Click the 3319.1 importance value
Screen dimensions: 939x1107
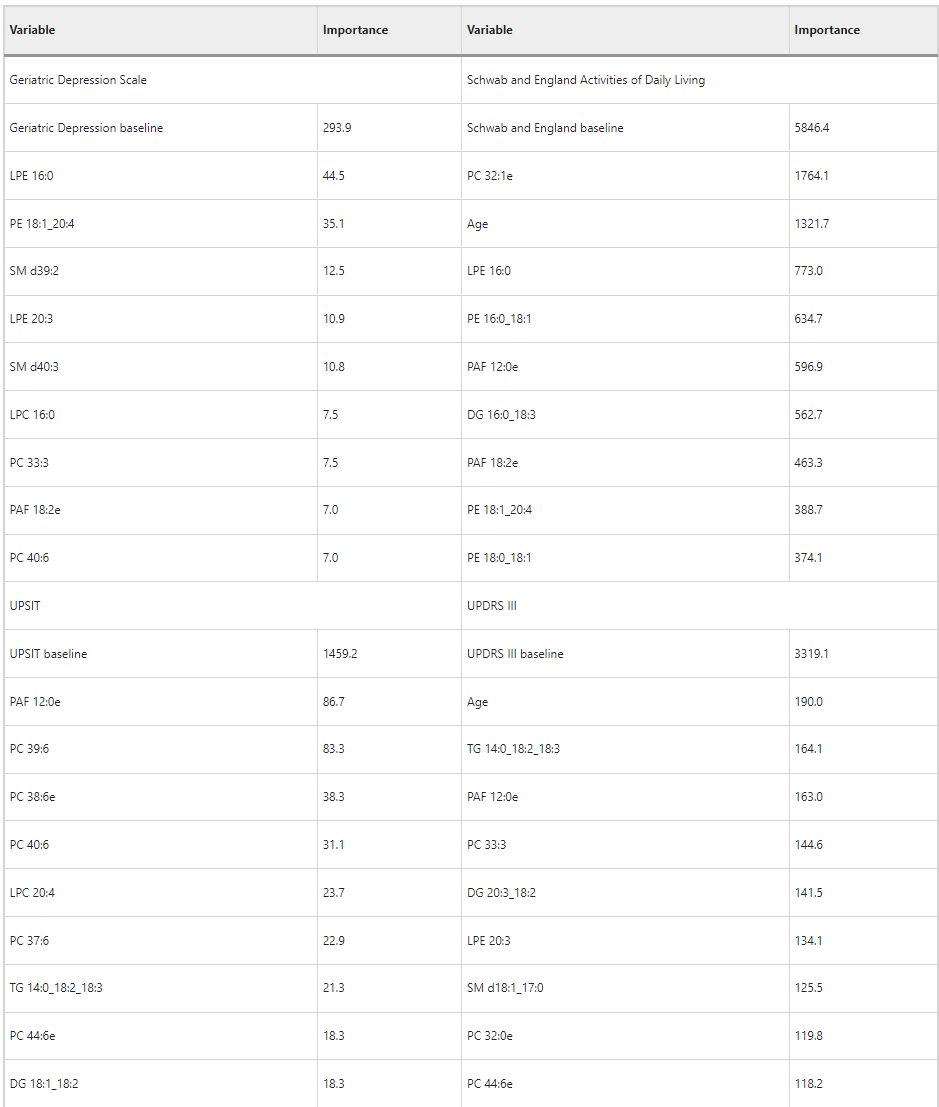811,654
